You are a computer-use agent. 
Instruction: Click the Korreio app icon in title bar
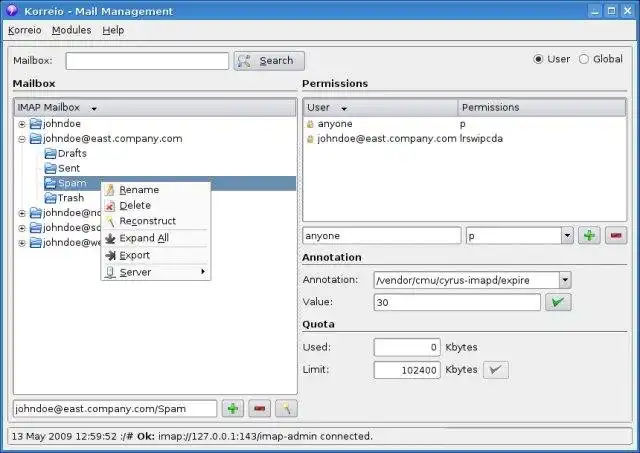tap(12, 11)
